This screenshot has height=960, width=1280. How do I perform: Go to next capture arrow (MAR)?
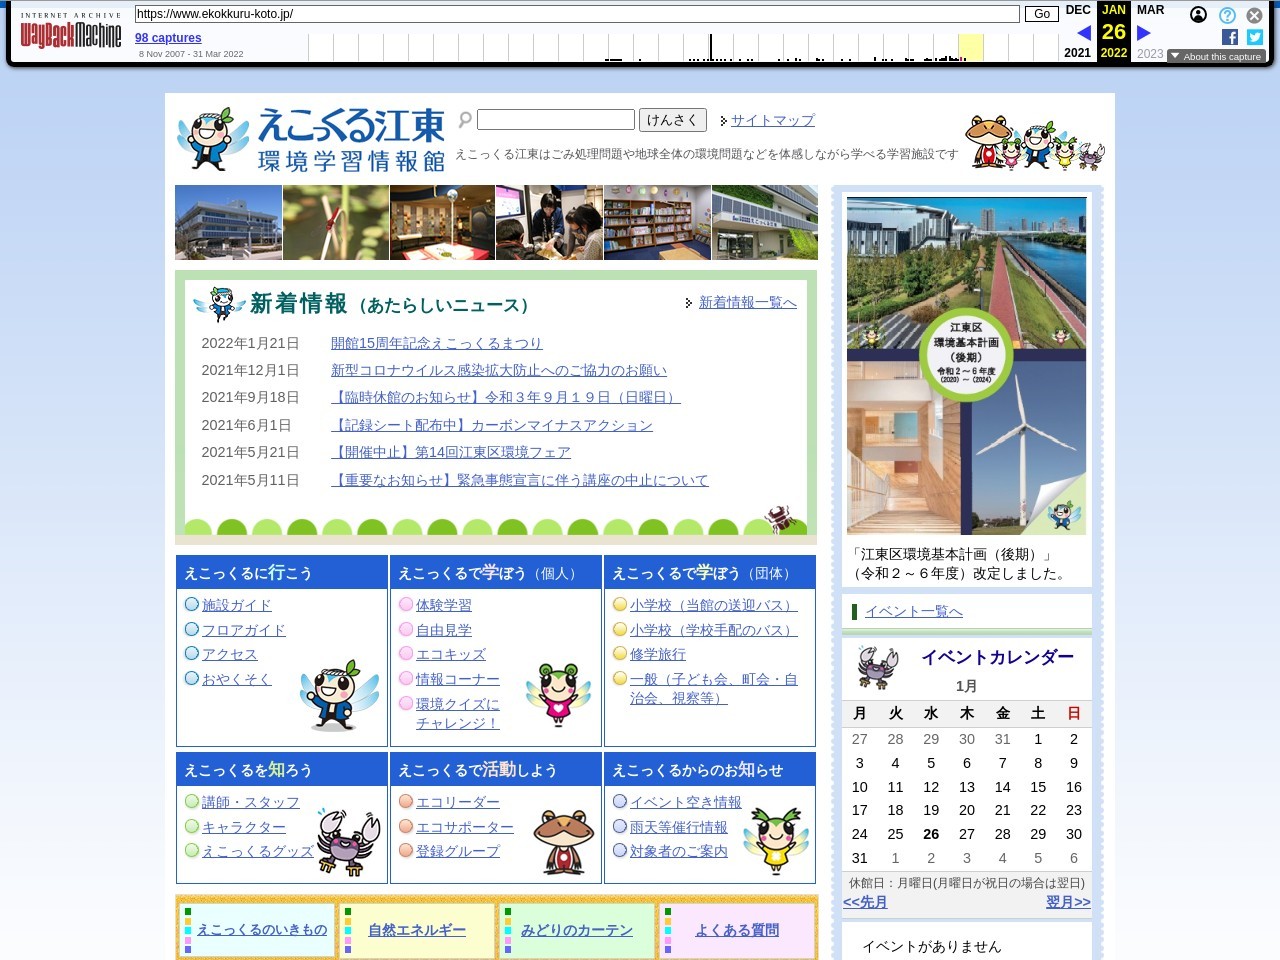coord(1144,33)
